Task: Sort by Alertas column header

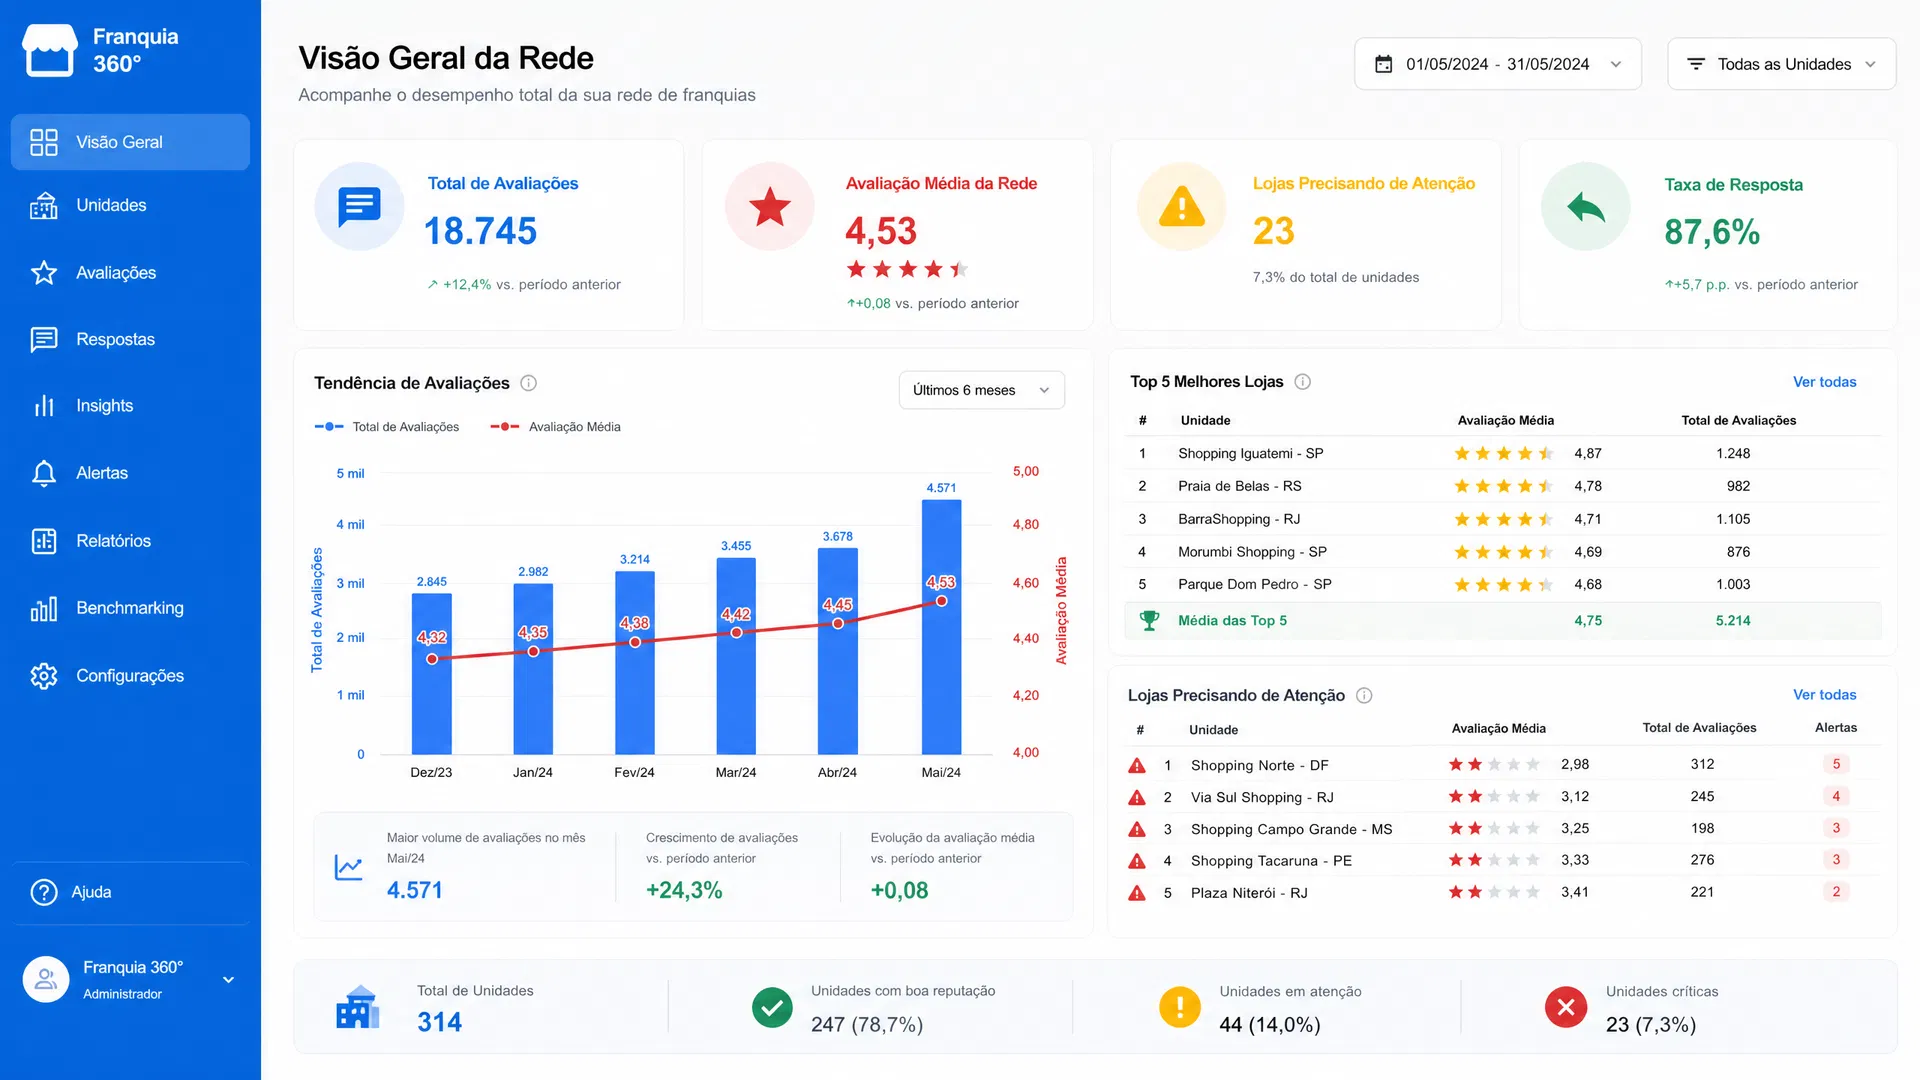Action: click(1836, 728)
